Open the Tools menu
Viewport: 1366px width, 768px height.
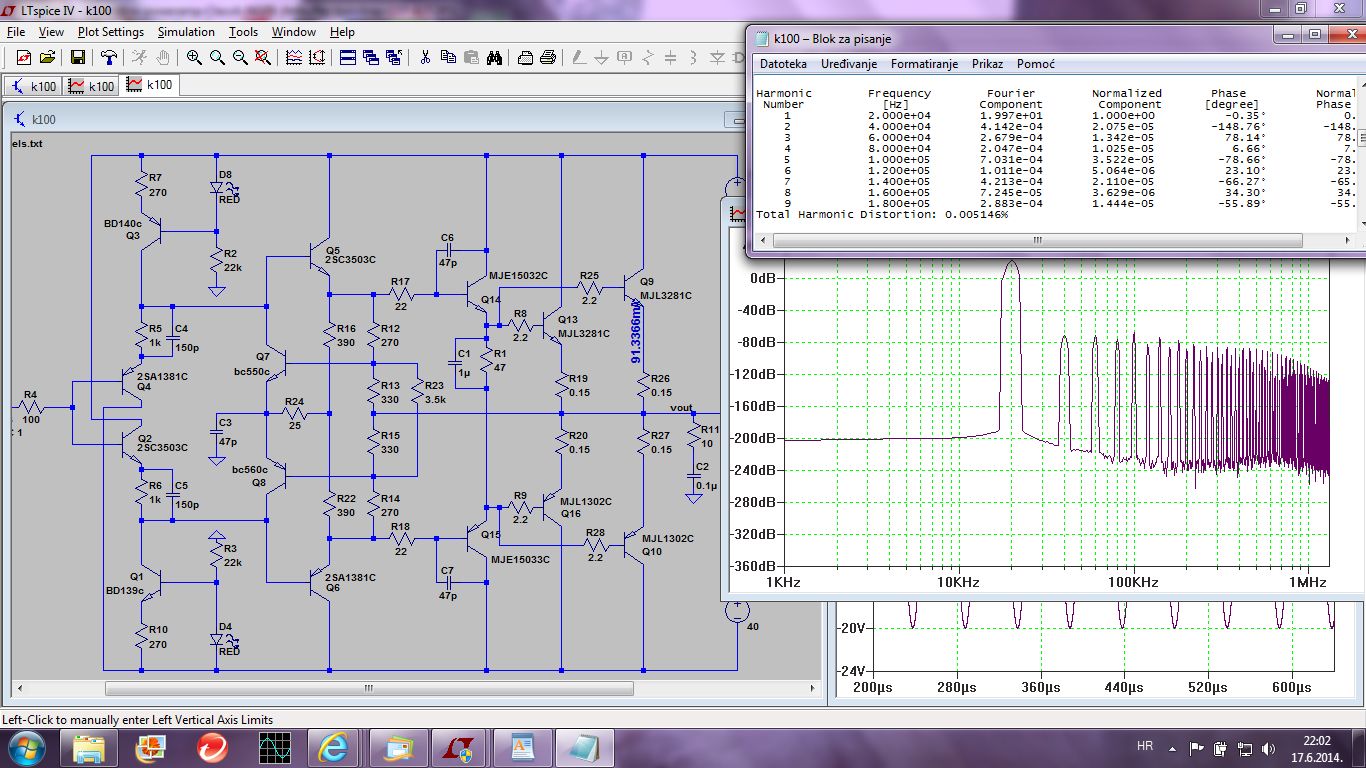[x=243, y=32]
